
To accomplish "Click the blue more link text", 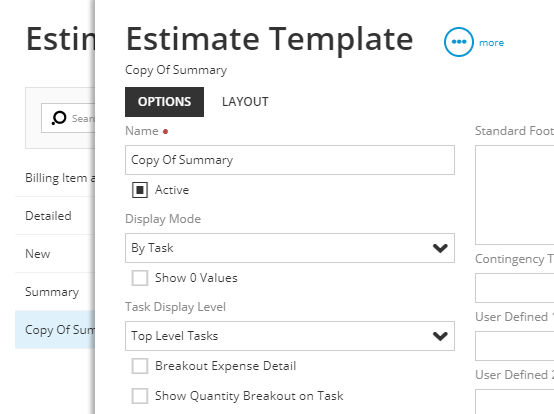I will 491,43.
